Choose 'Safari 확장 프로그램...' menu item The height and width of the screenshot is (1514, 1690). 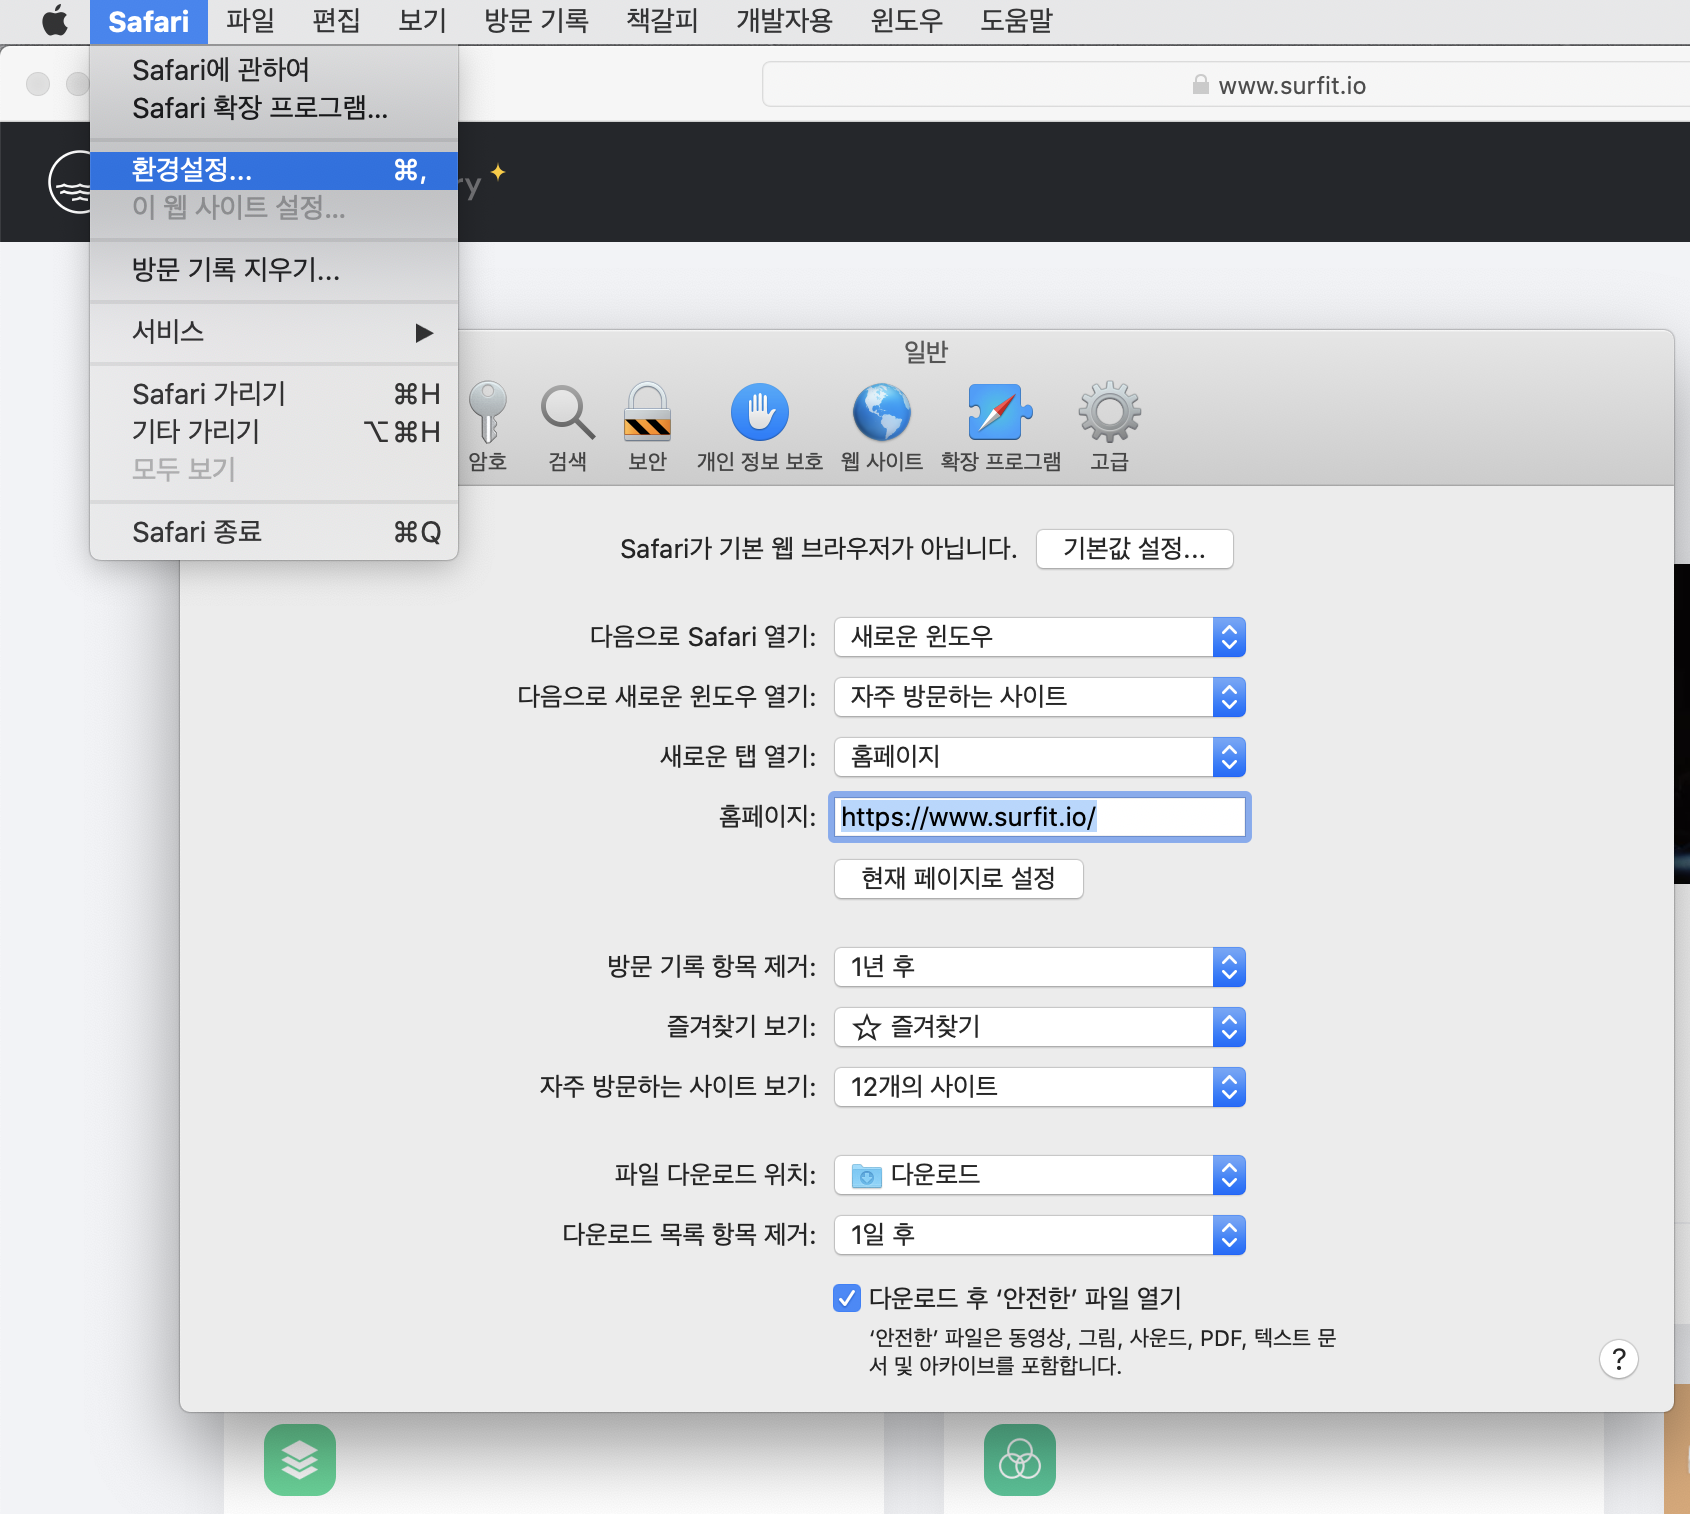(x=274, y=108)
